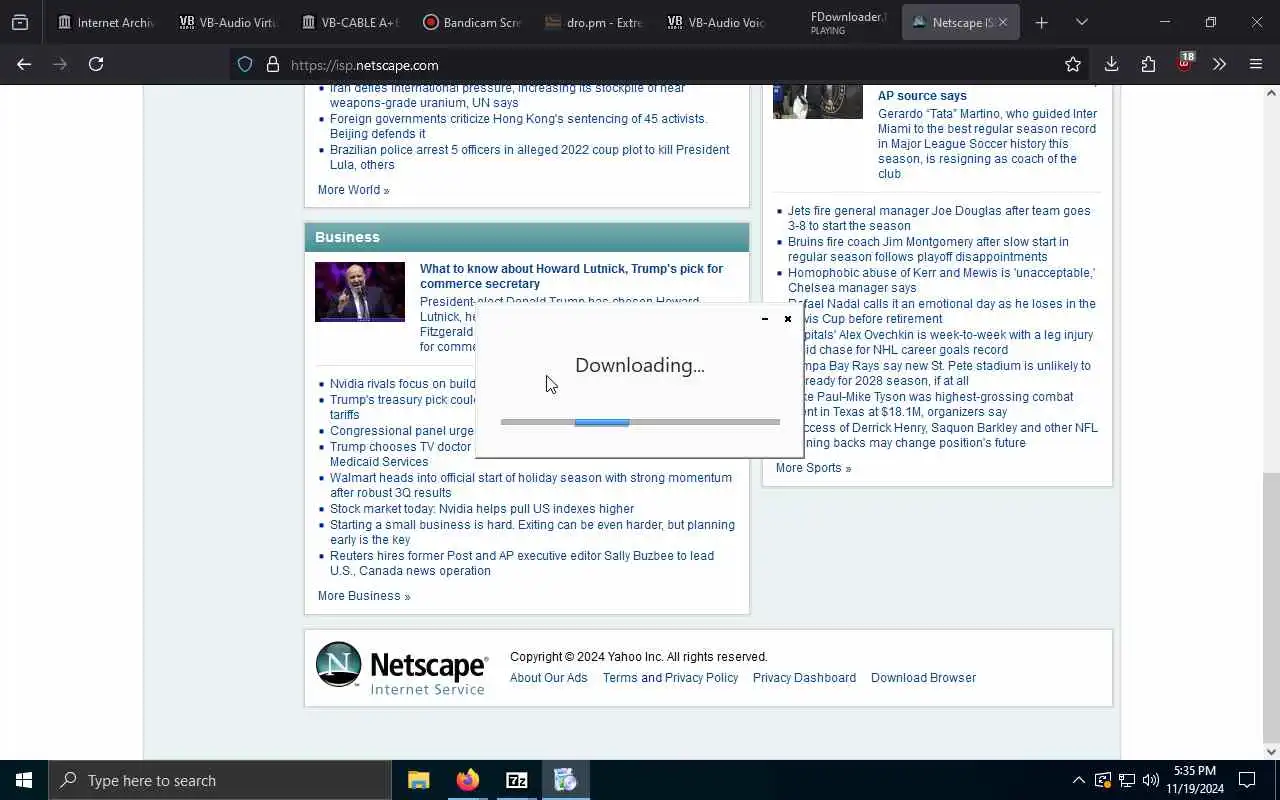Open More Business link

(x=364, y=596)
